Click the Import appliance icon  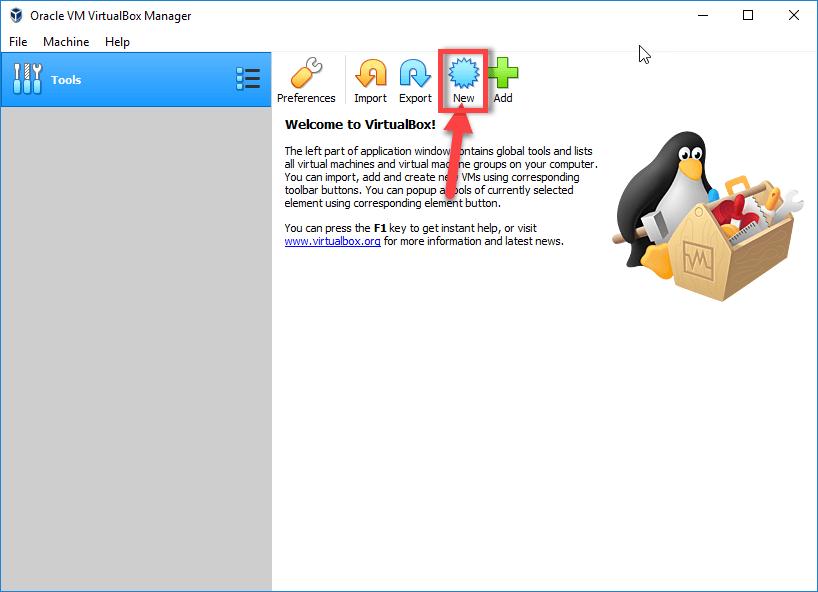click(370, 75)
